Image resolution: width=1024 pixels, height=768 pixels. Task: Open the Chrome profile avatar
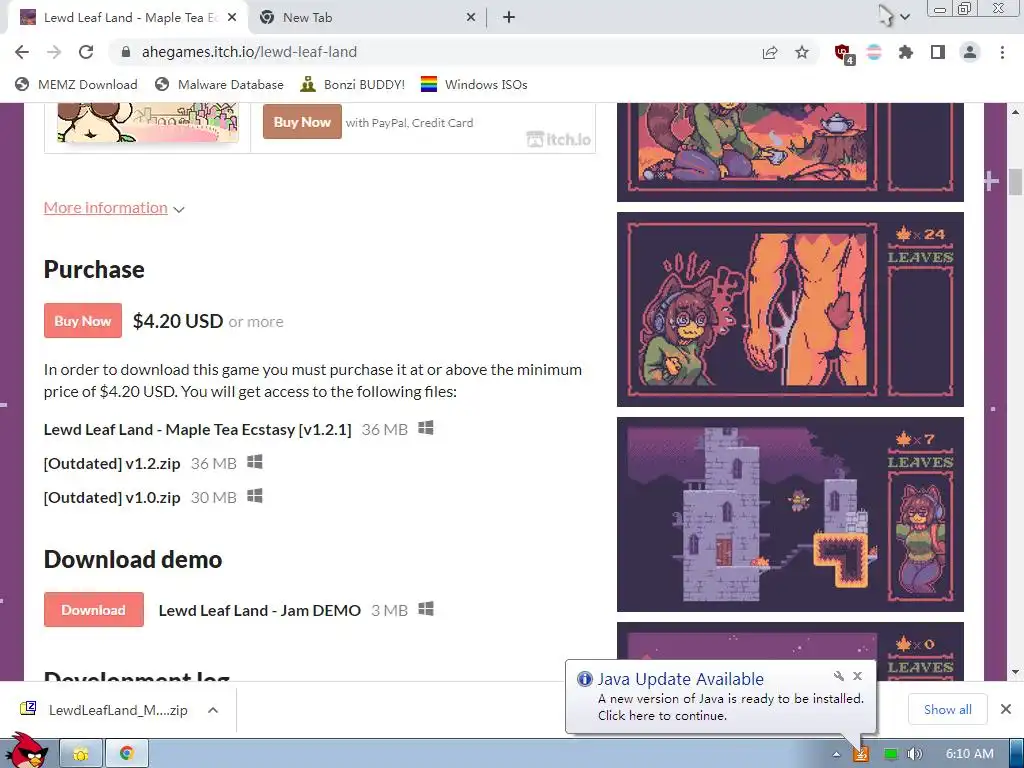(970, 52)
